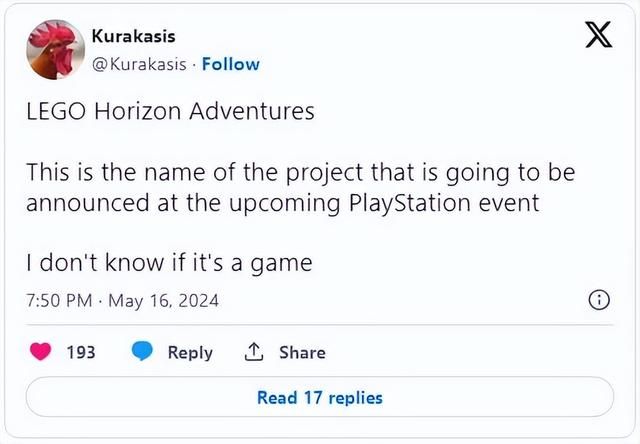Viewport: 640px width, 444px height.
Task: Open the X logo link
Action: click(x=598, y=37)
